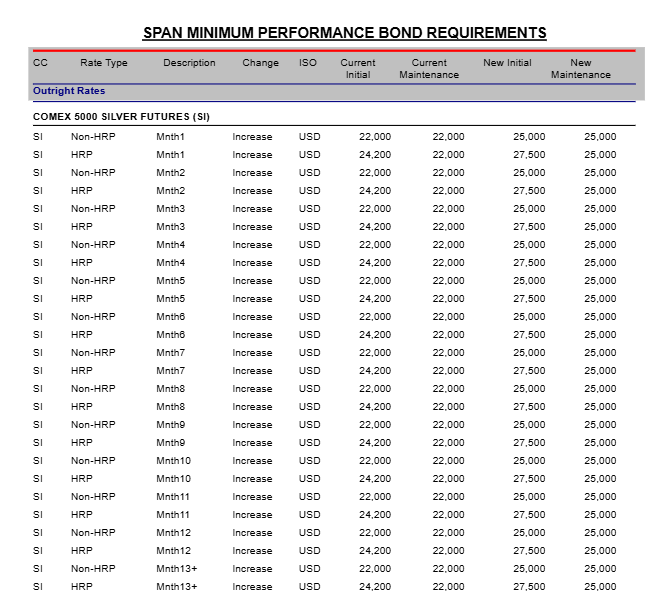Select the 'Rate Type' column header
This screenshot has height=610, width=672.
click(x=104, y=63)
